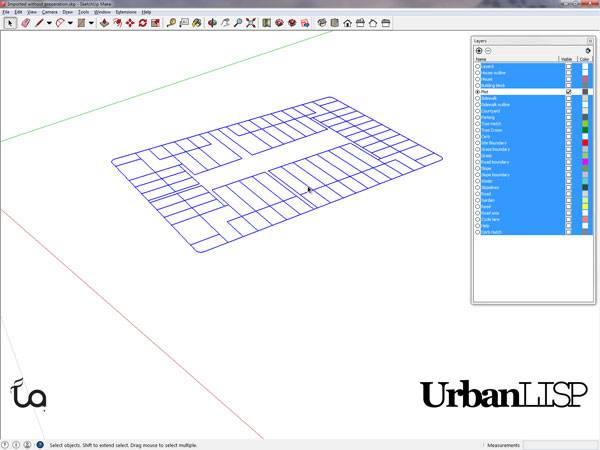Activate the Orbit camera tool
Image resolution: width=600 pixels, height=450 pixels.
click(213, 22)
